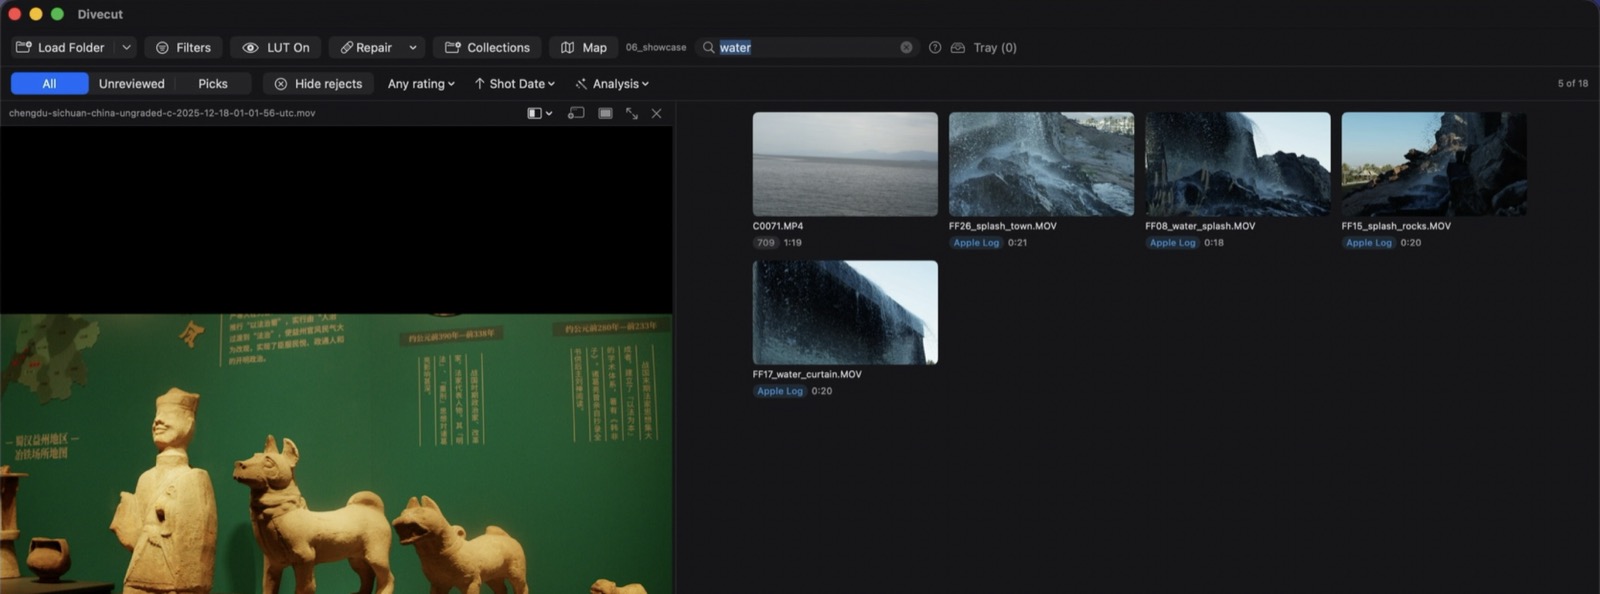
Task: Expand the Repair dropdown arrow
Action: coord(413,47)
